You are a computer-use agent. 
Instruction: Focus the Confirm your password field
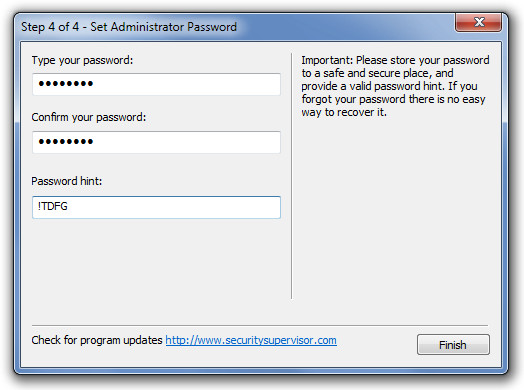tap(156, 142)
